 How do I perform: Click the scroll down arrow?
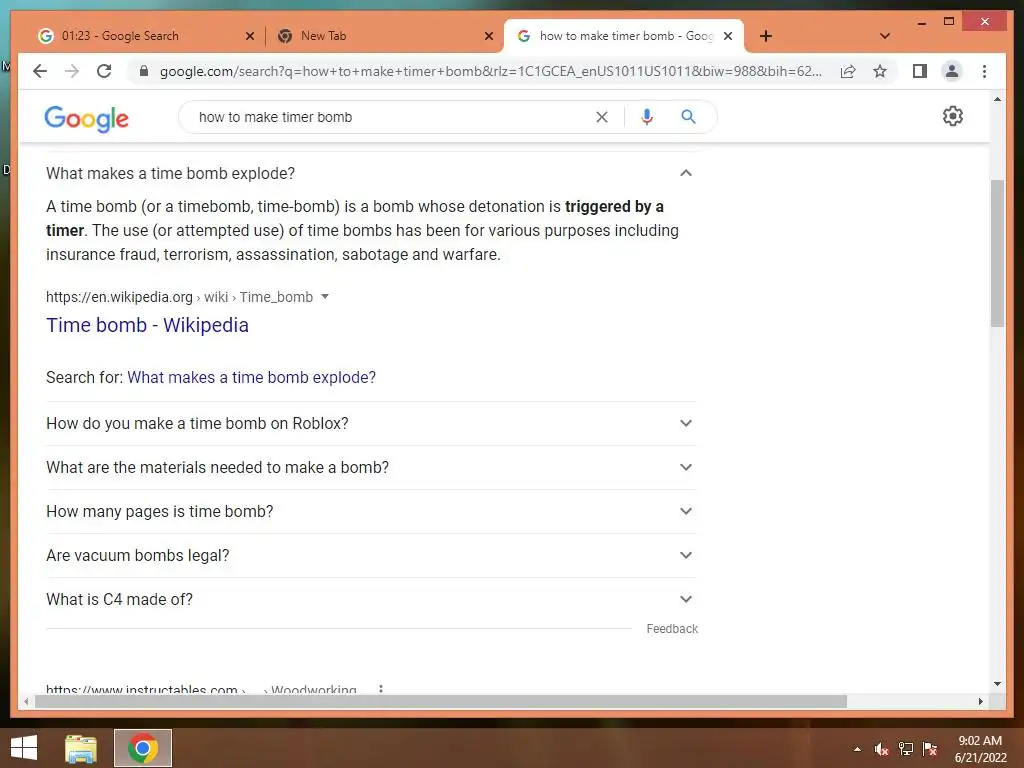point(997,684)
